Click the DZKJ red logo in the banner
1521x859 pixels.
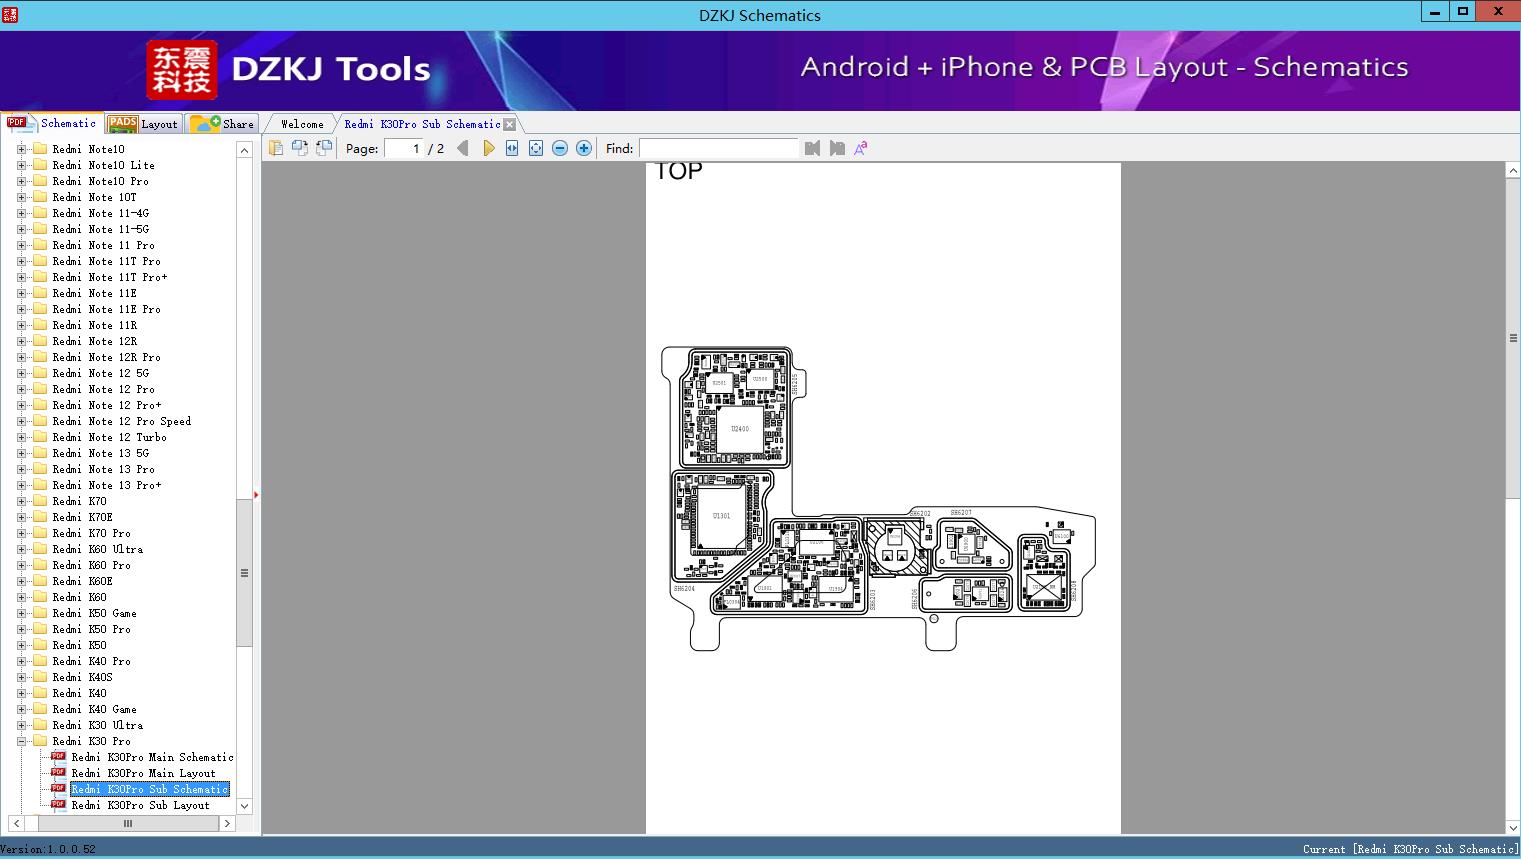tap(182, 70)
